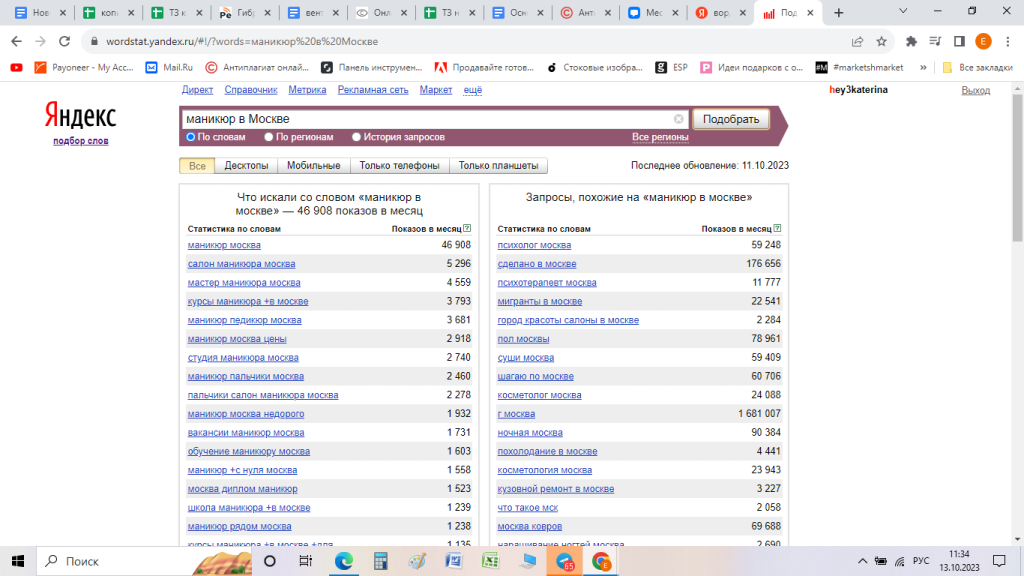Open the Все регионы region selector
This screenshot has width=1024, height=576.
[660, 137]
